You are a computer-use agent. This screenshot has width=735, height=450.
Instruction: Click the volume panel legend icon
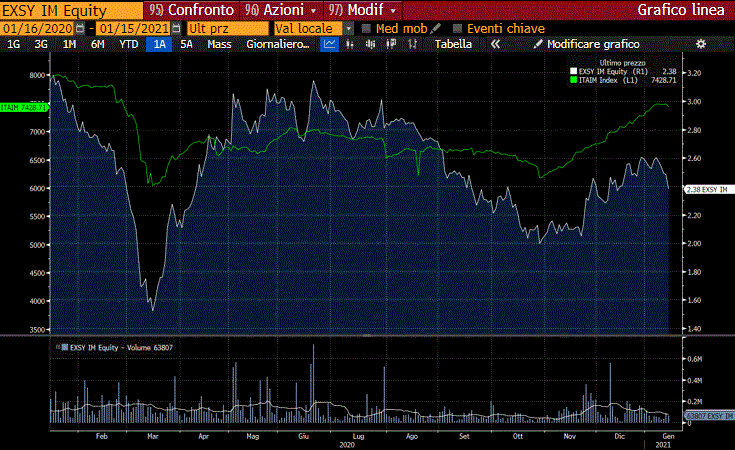point(64,347)
